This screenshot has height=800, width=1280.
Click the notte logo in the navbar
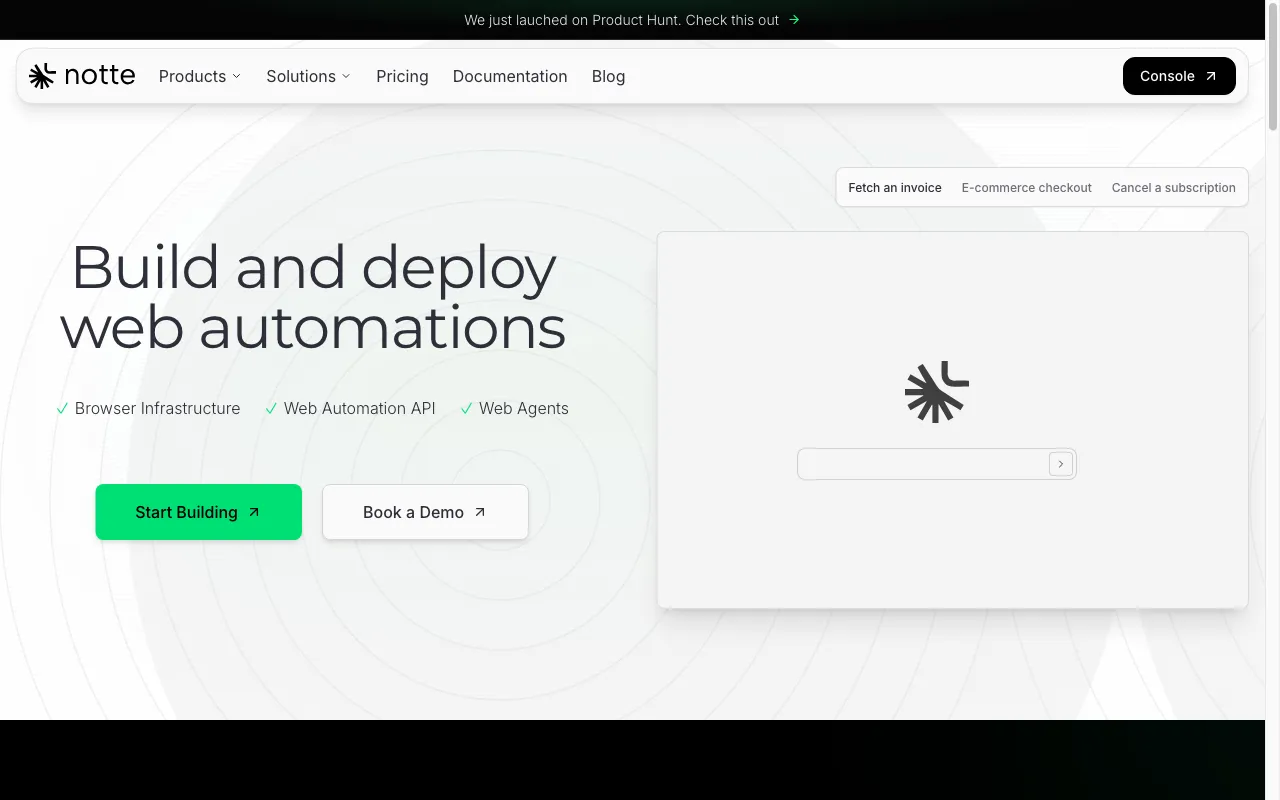click(82, 76)
